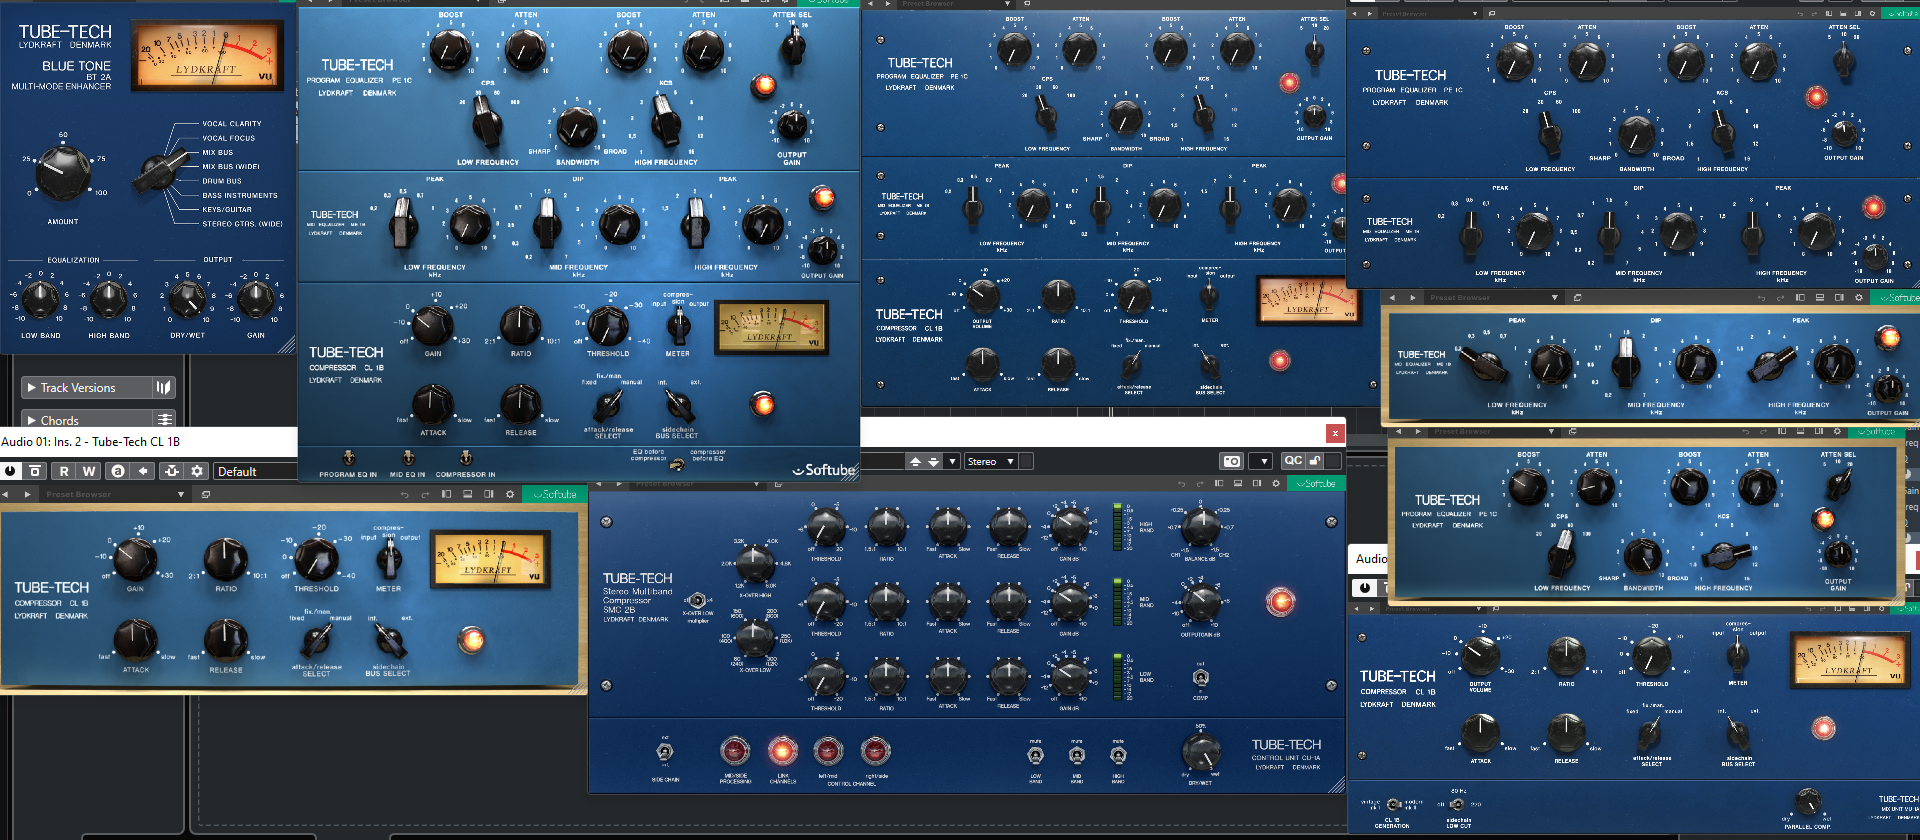Click redo arrow in bottom-left CL 1B toolbar
Image resolution: width=1920 pixels, height=840 pixels.
(x=424, y=494)
